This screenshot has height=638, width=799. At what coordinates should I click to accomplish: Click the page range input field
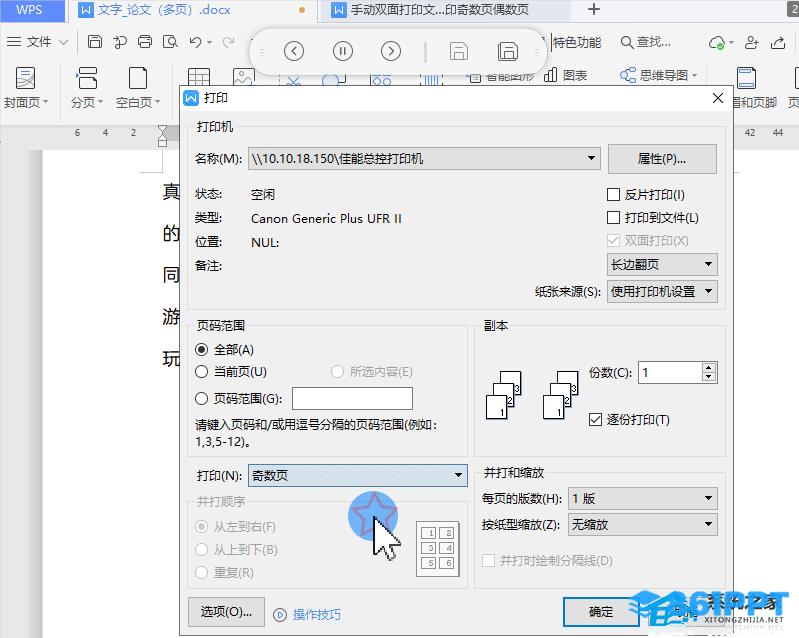click(x=352, y=398)
